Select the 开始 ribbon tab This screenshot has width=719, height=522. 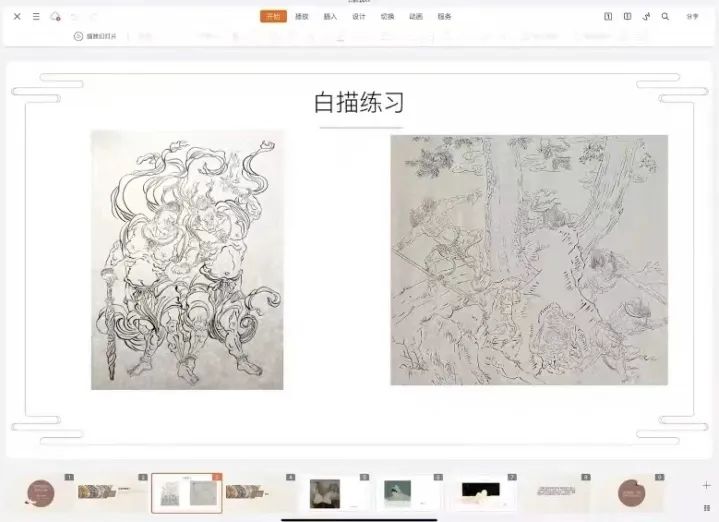point(273,17)
